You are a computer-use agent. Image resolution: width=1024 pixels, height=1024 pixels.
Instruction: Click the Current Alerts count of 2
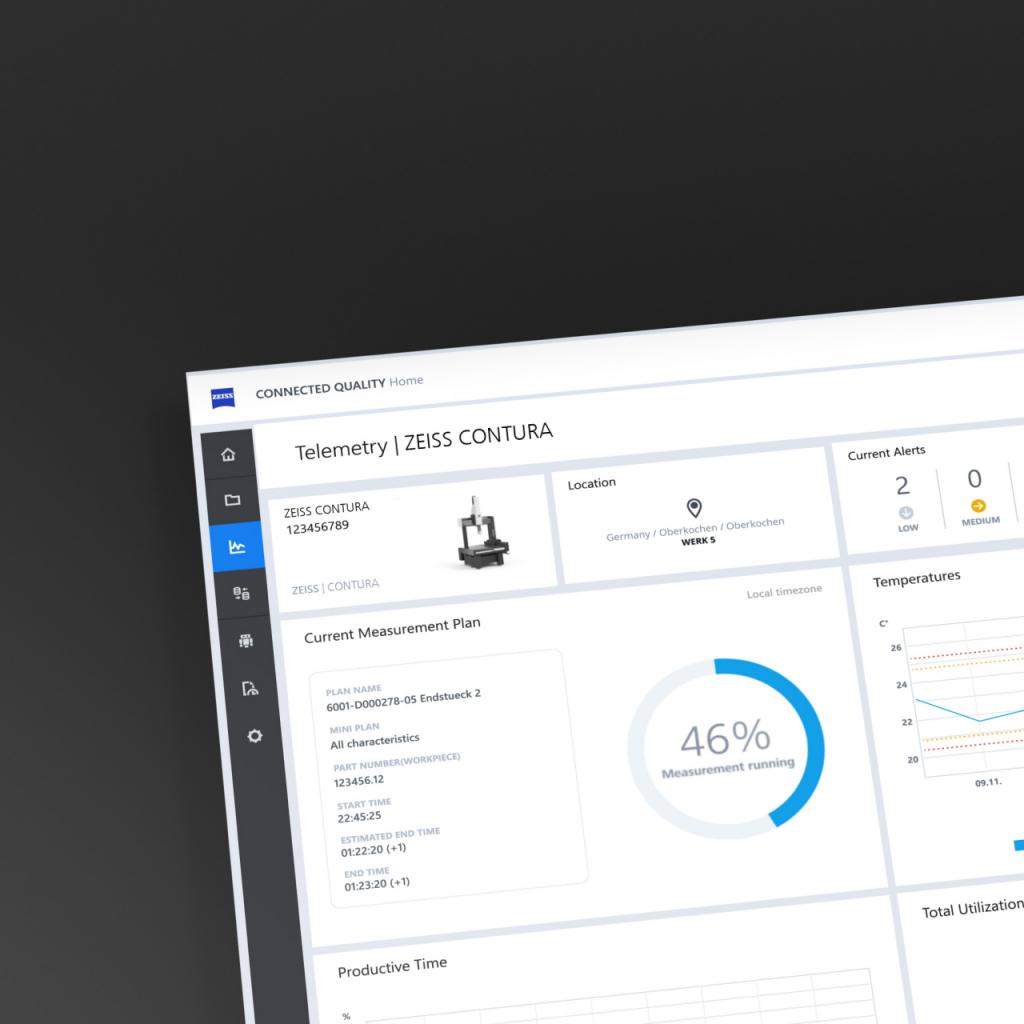coord(903,485)
